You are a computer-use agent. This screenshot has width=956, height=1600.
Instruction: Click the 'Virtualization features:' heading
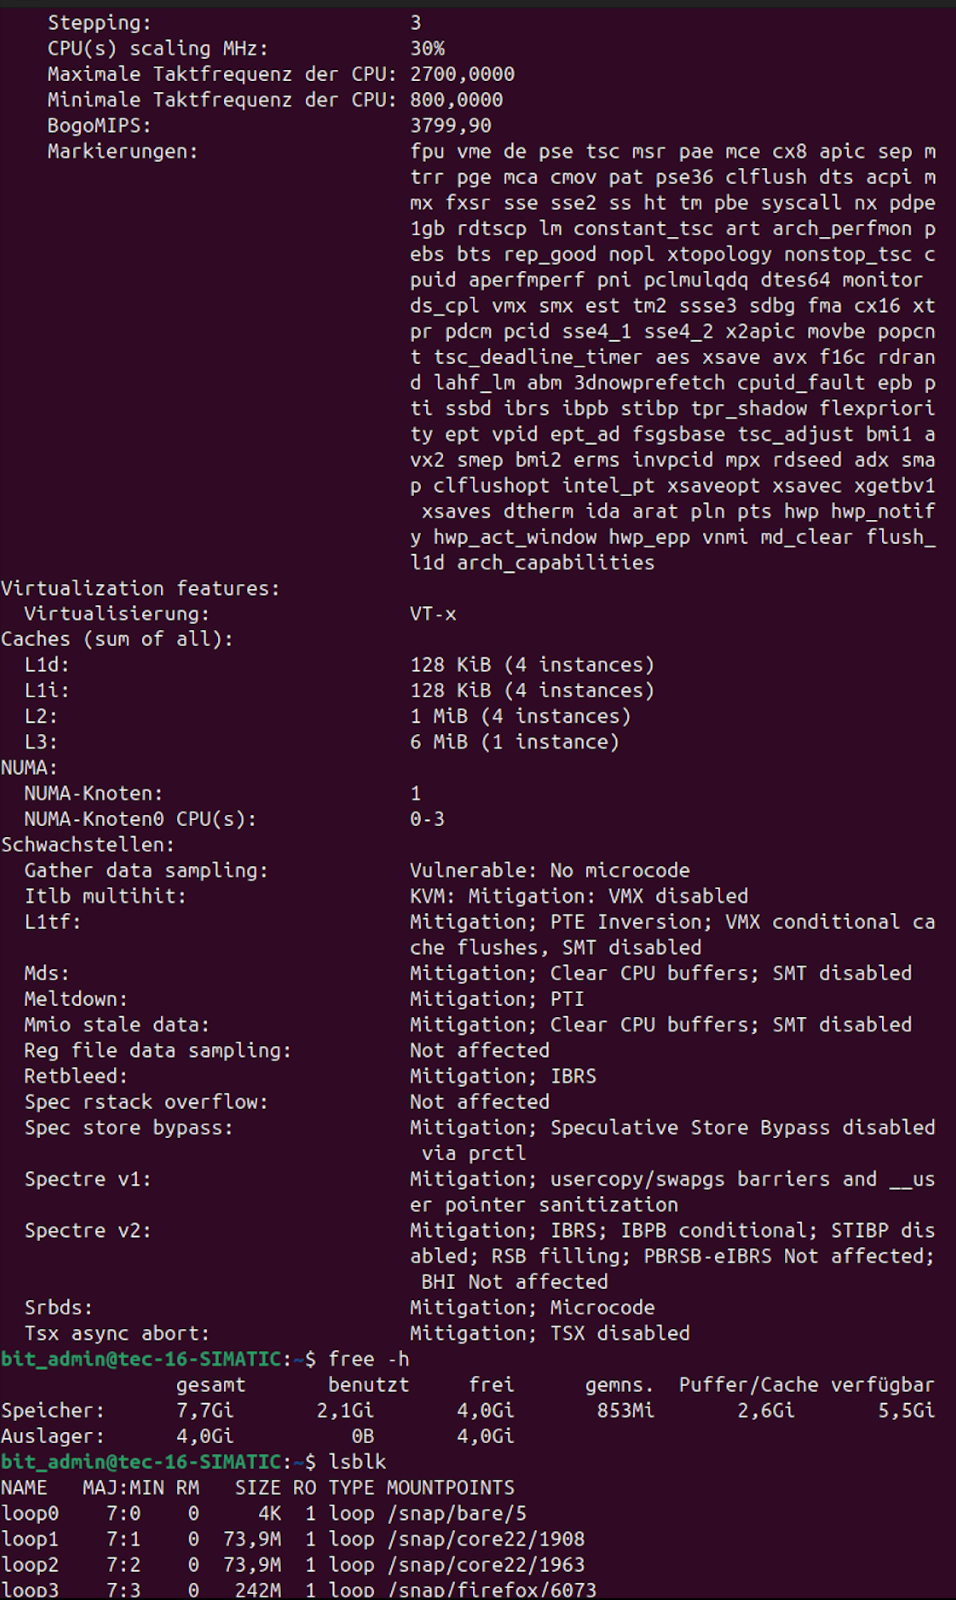140,588
